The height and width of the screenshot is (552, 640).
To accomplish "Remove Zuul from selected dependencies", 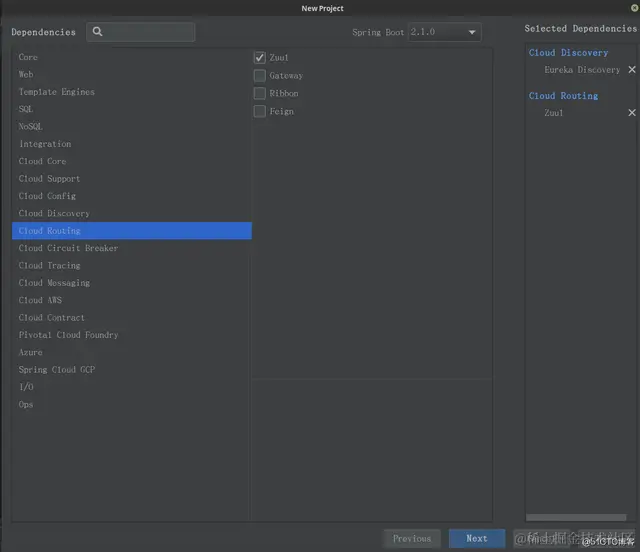I will click(631, 113).
